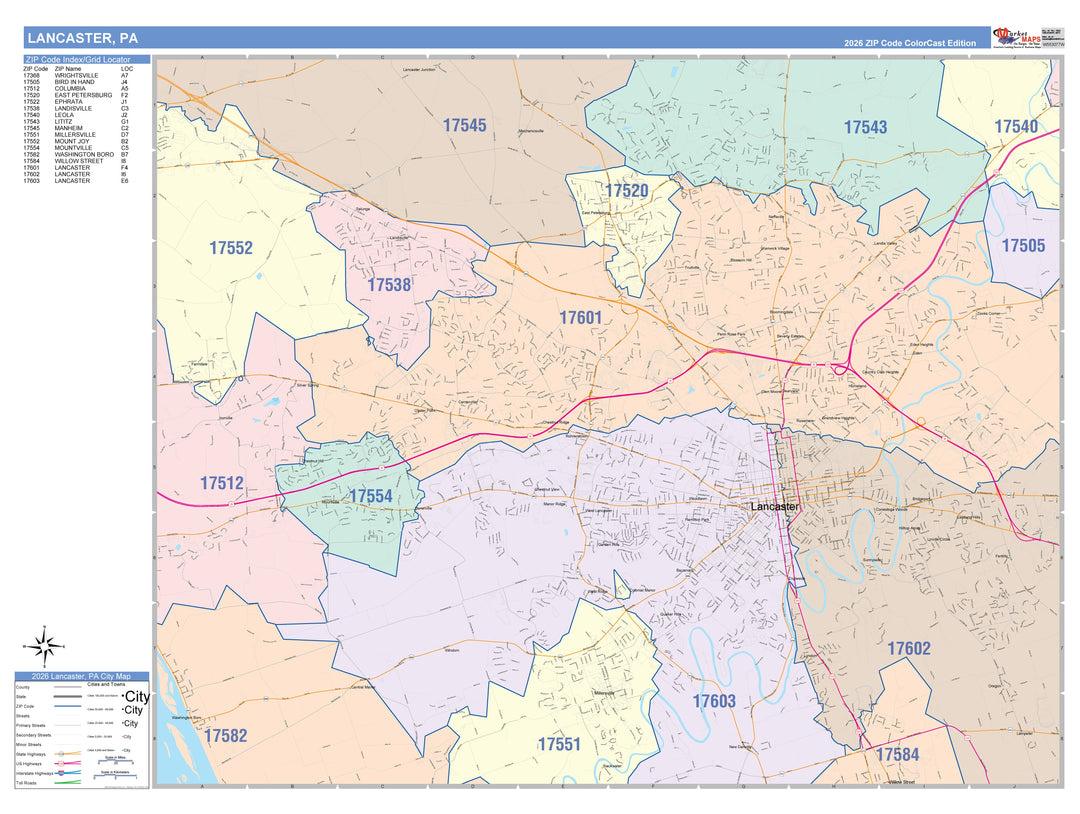This screenshot has height=814, width=1080.
Task: Click the largest City legend sample
Action: [x=136, y=697]
